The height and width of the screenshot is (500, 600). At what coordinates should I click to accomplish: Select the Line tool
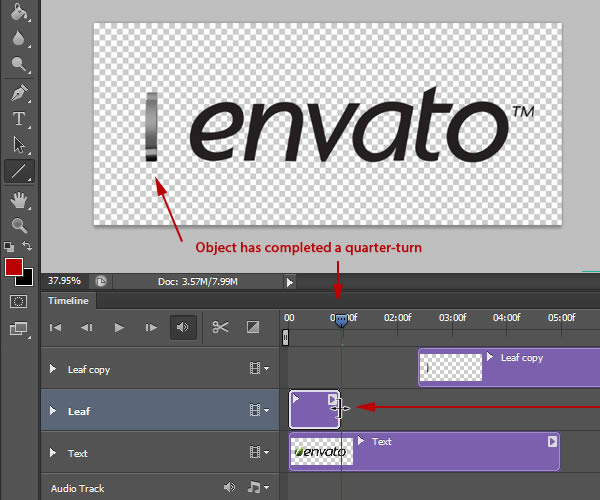pyautogui.click(x=19, y=171)
